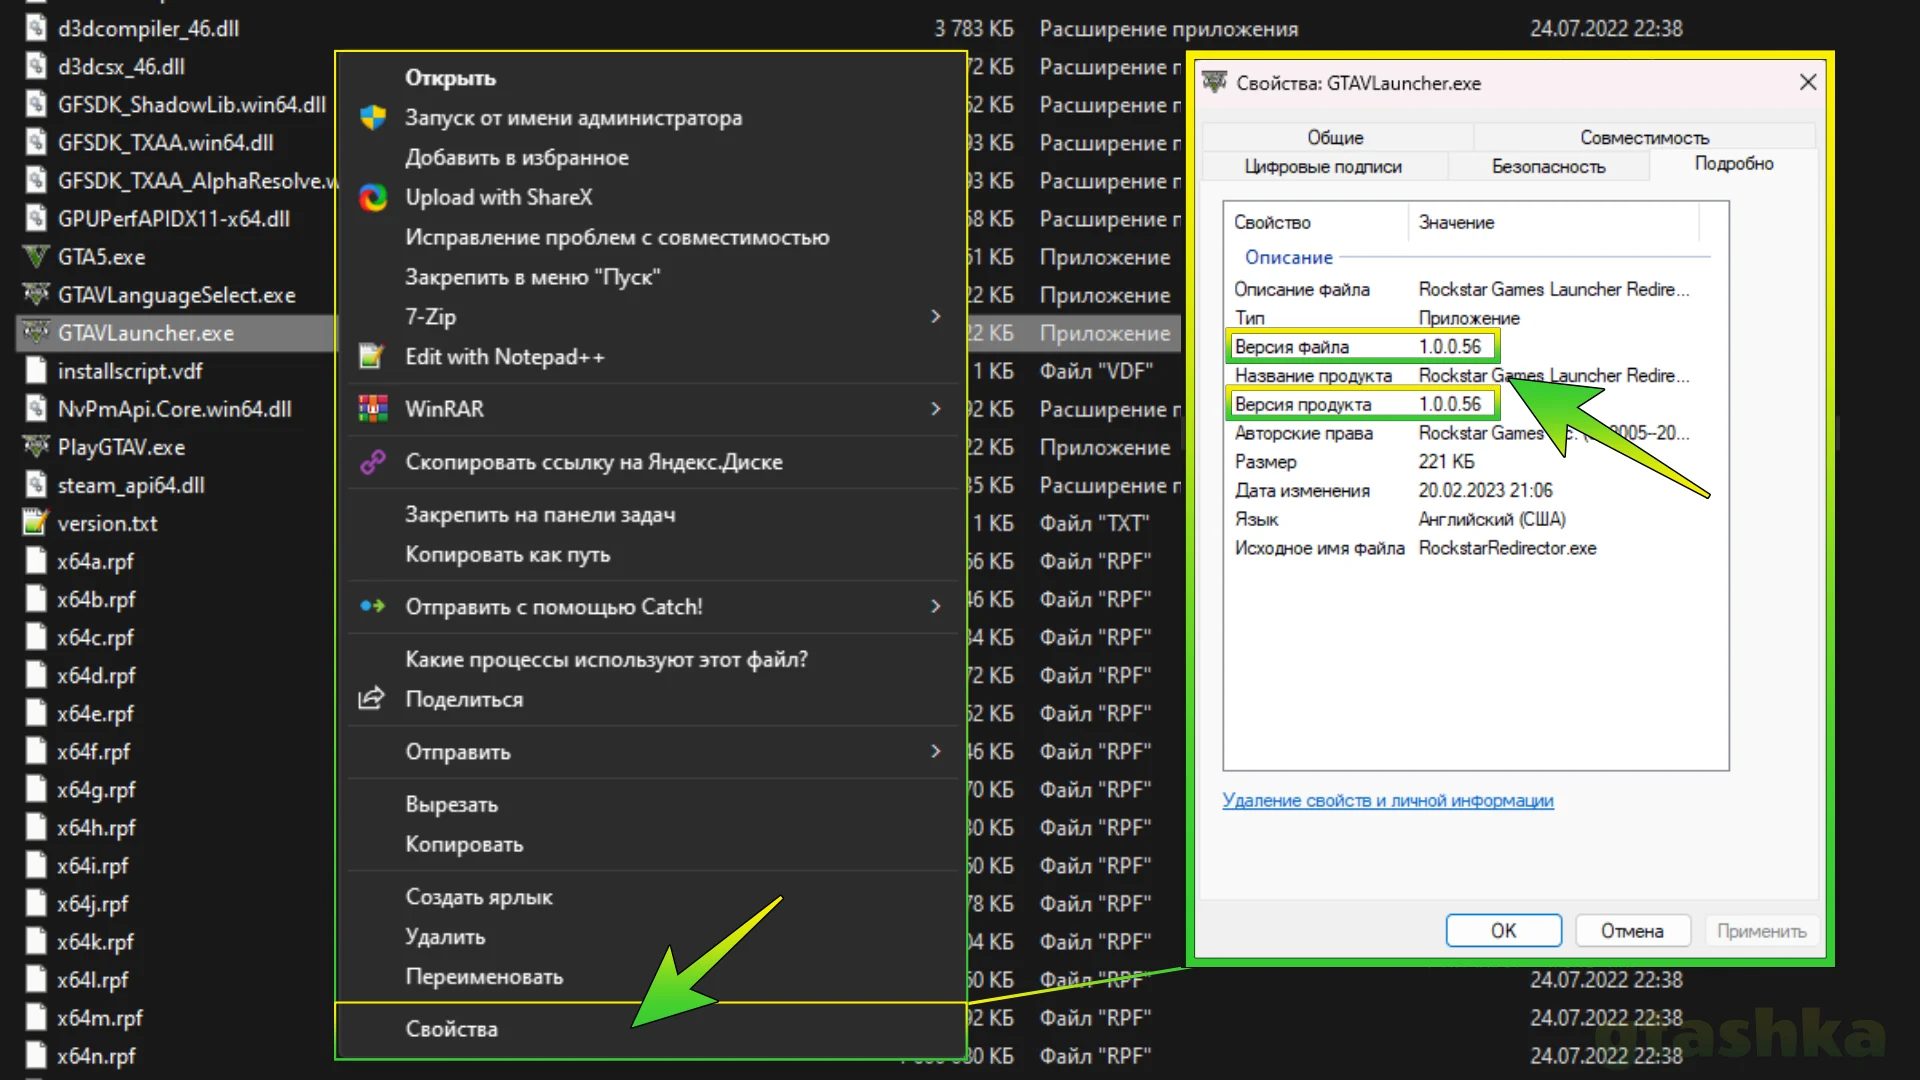Click the Catch! send icon
This screenshot has height=1080, width=1920.
(373, 606)
